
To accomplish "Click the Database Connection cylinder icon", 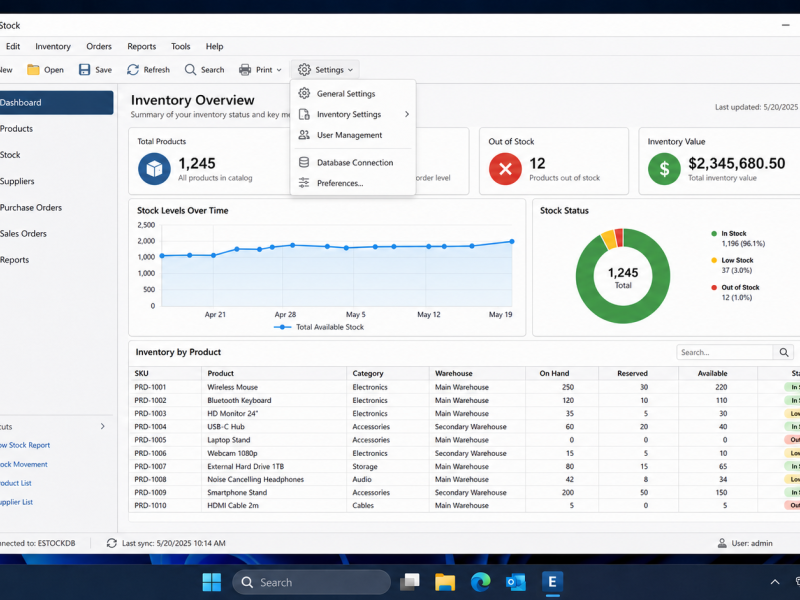I will click(304, 162).
